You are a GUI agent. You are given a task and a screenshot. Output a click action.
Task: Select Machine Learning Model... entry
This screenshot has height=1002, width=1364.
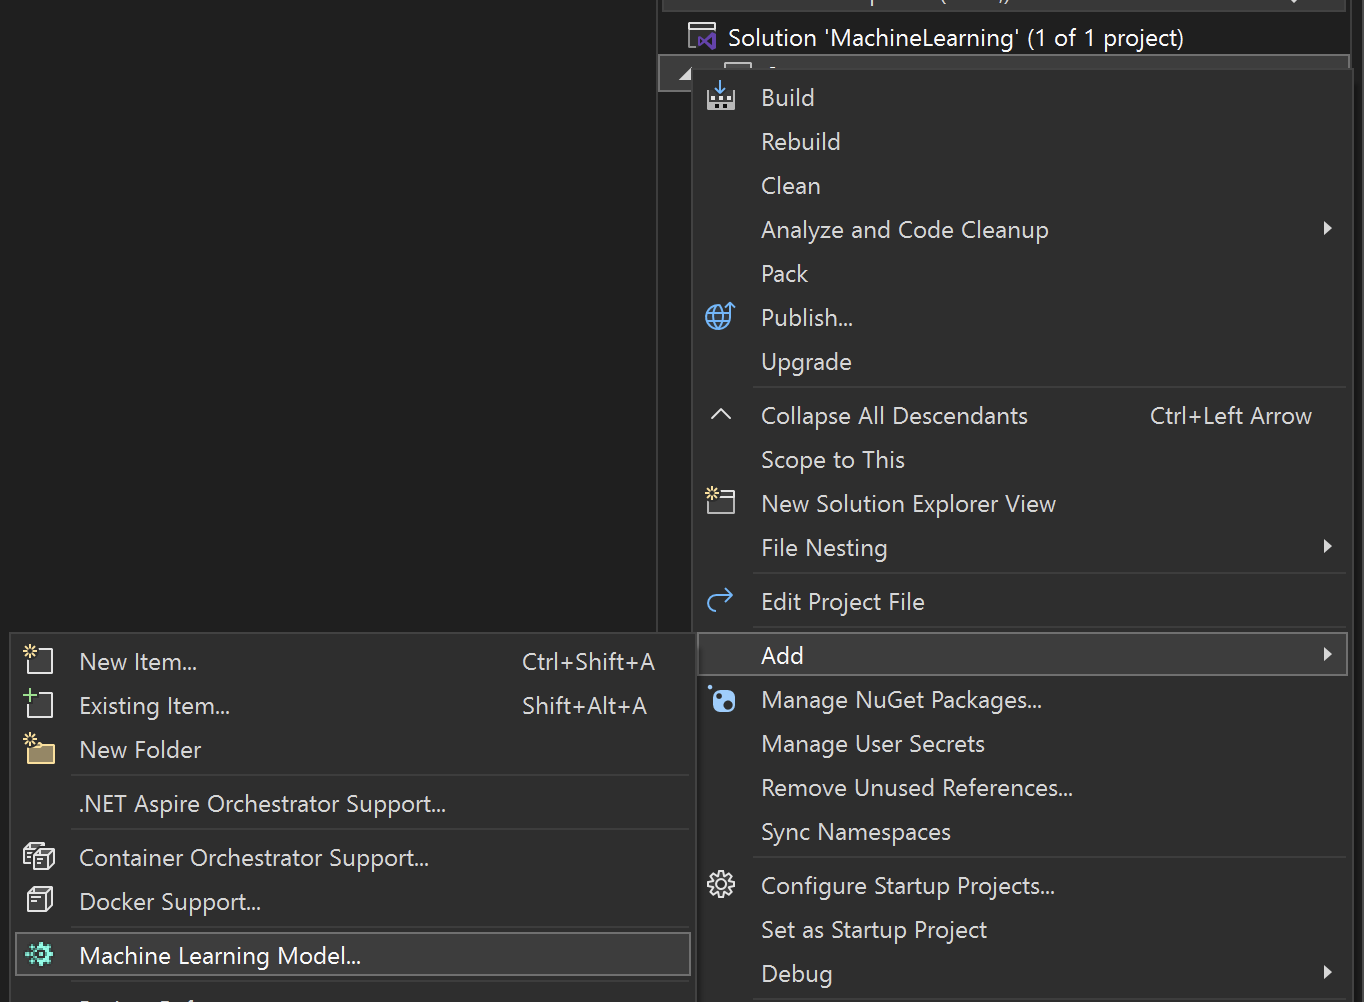[353, 955]
